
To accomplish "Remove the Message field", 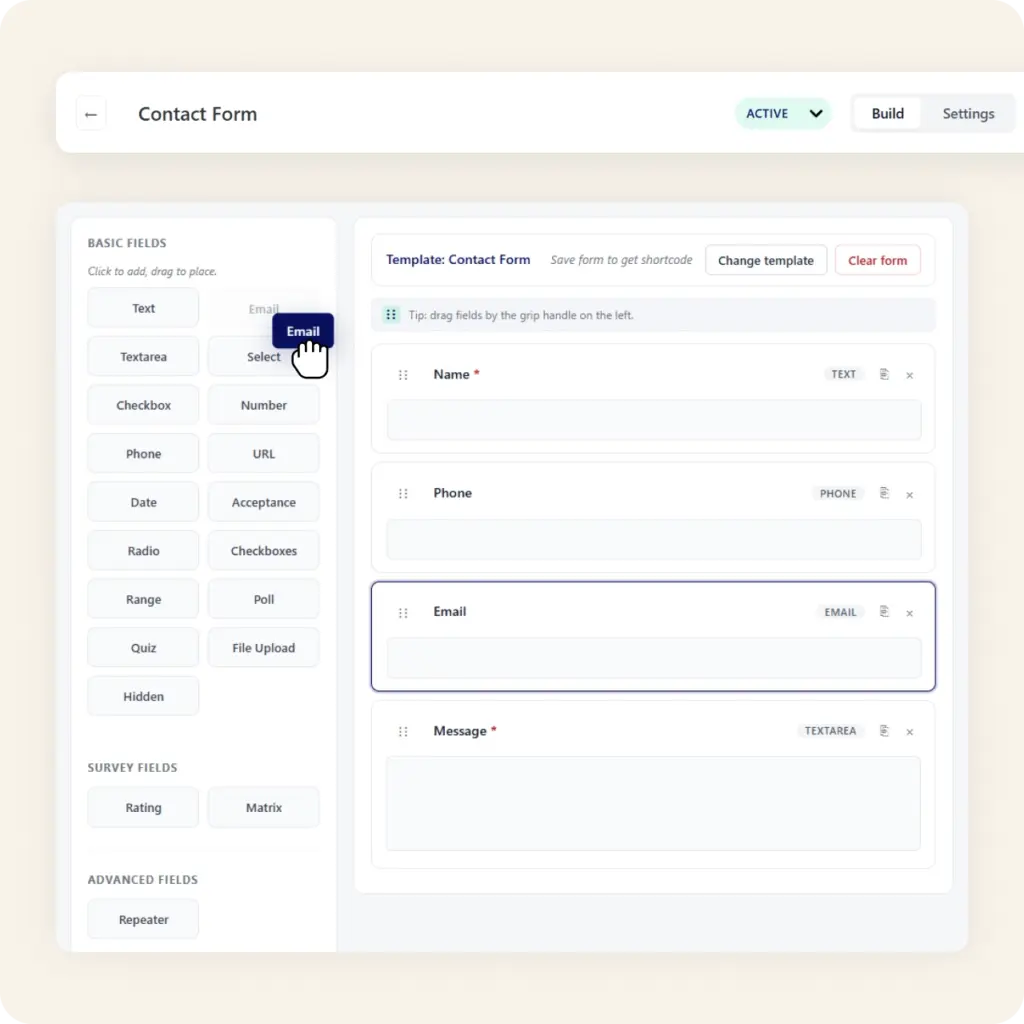I will (x=909, y=732).
